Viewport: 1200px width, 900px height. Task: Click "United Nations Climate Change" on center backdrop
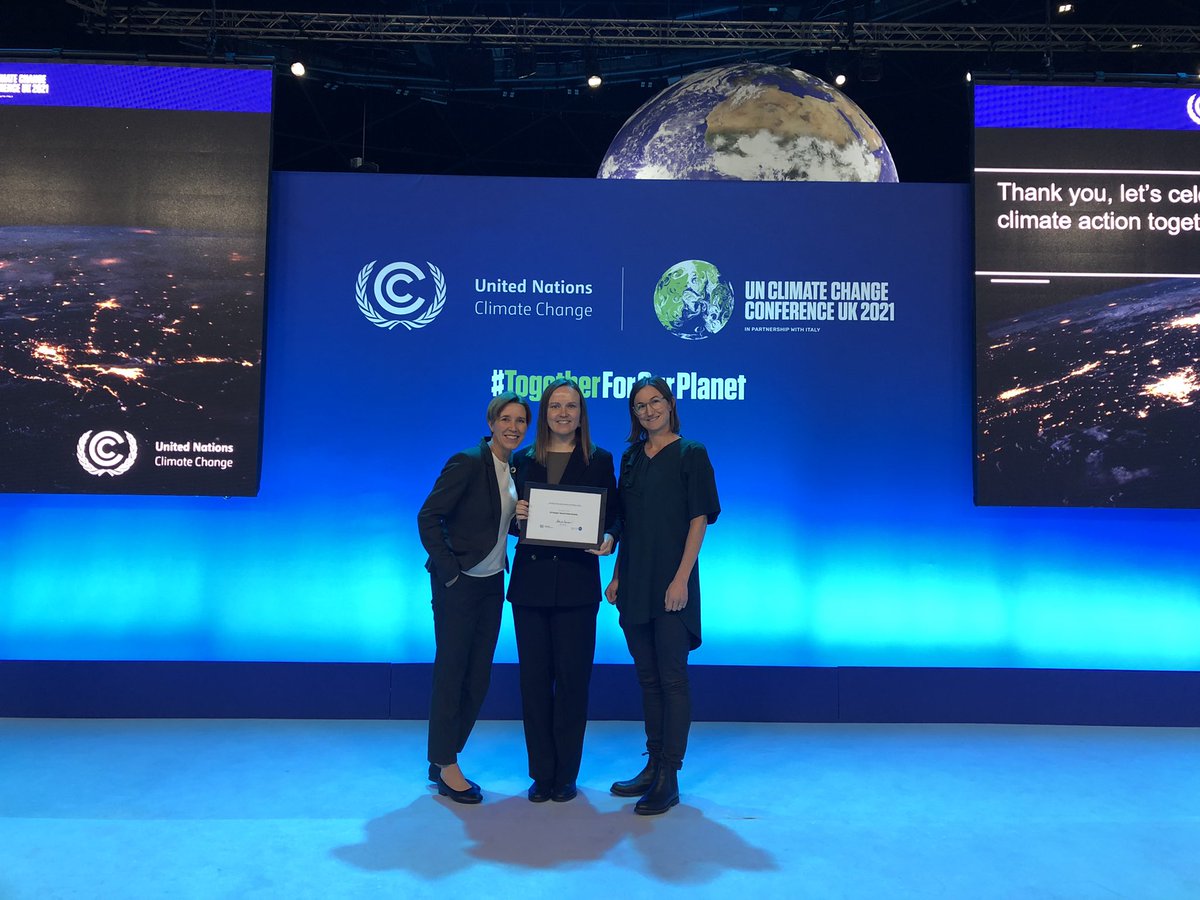click(533, 298)
